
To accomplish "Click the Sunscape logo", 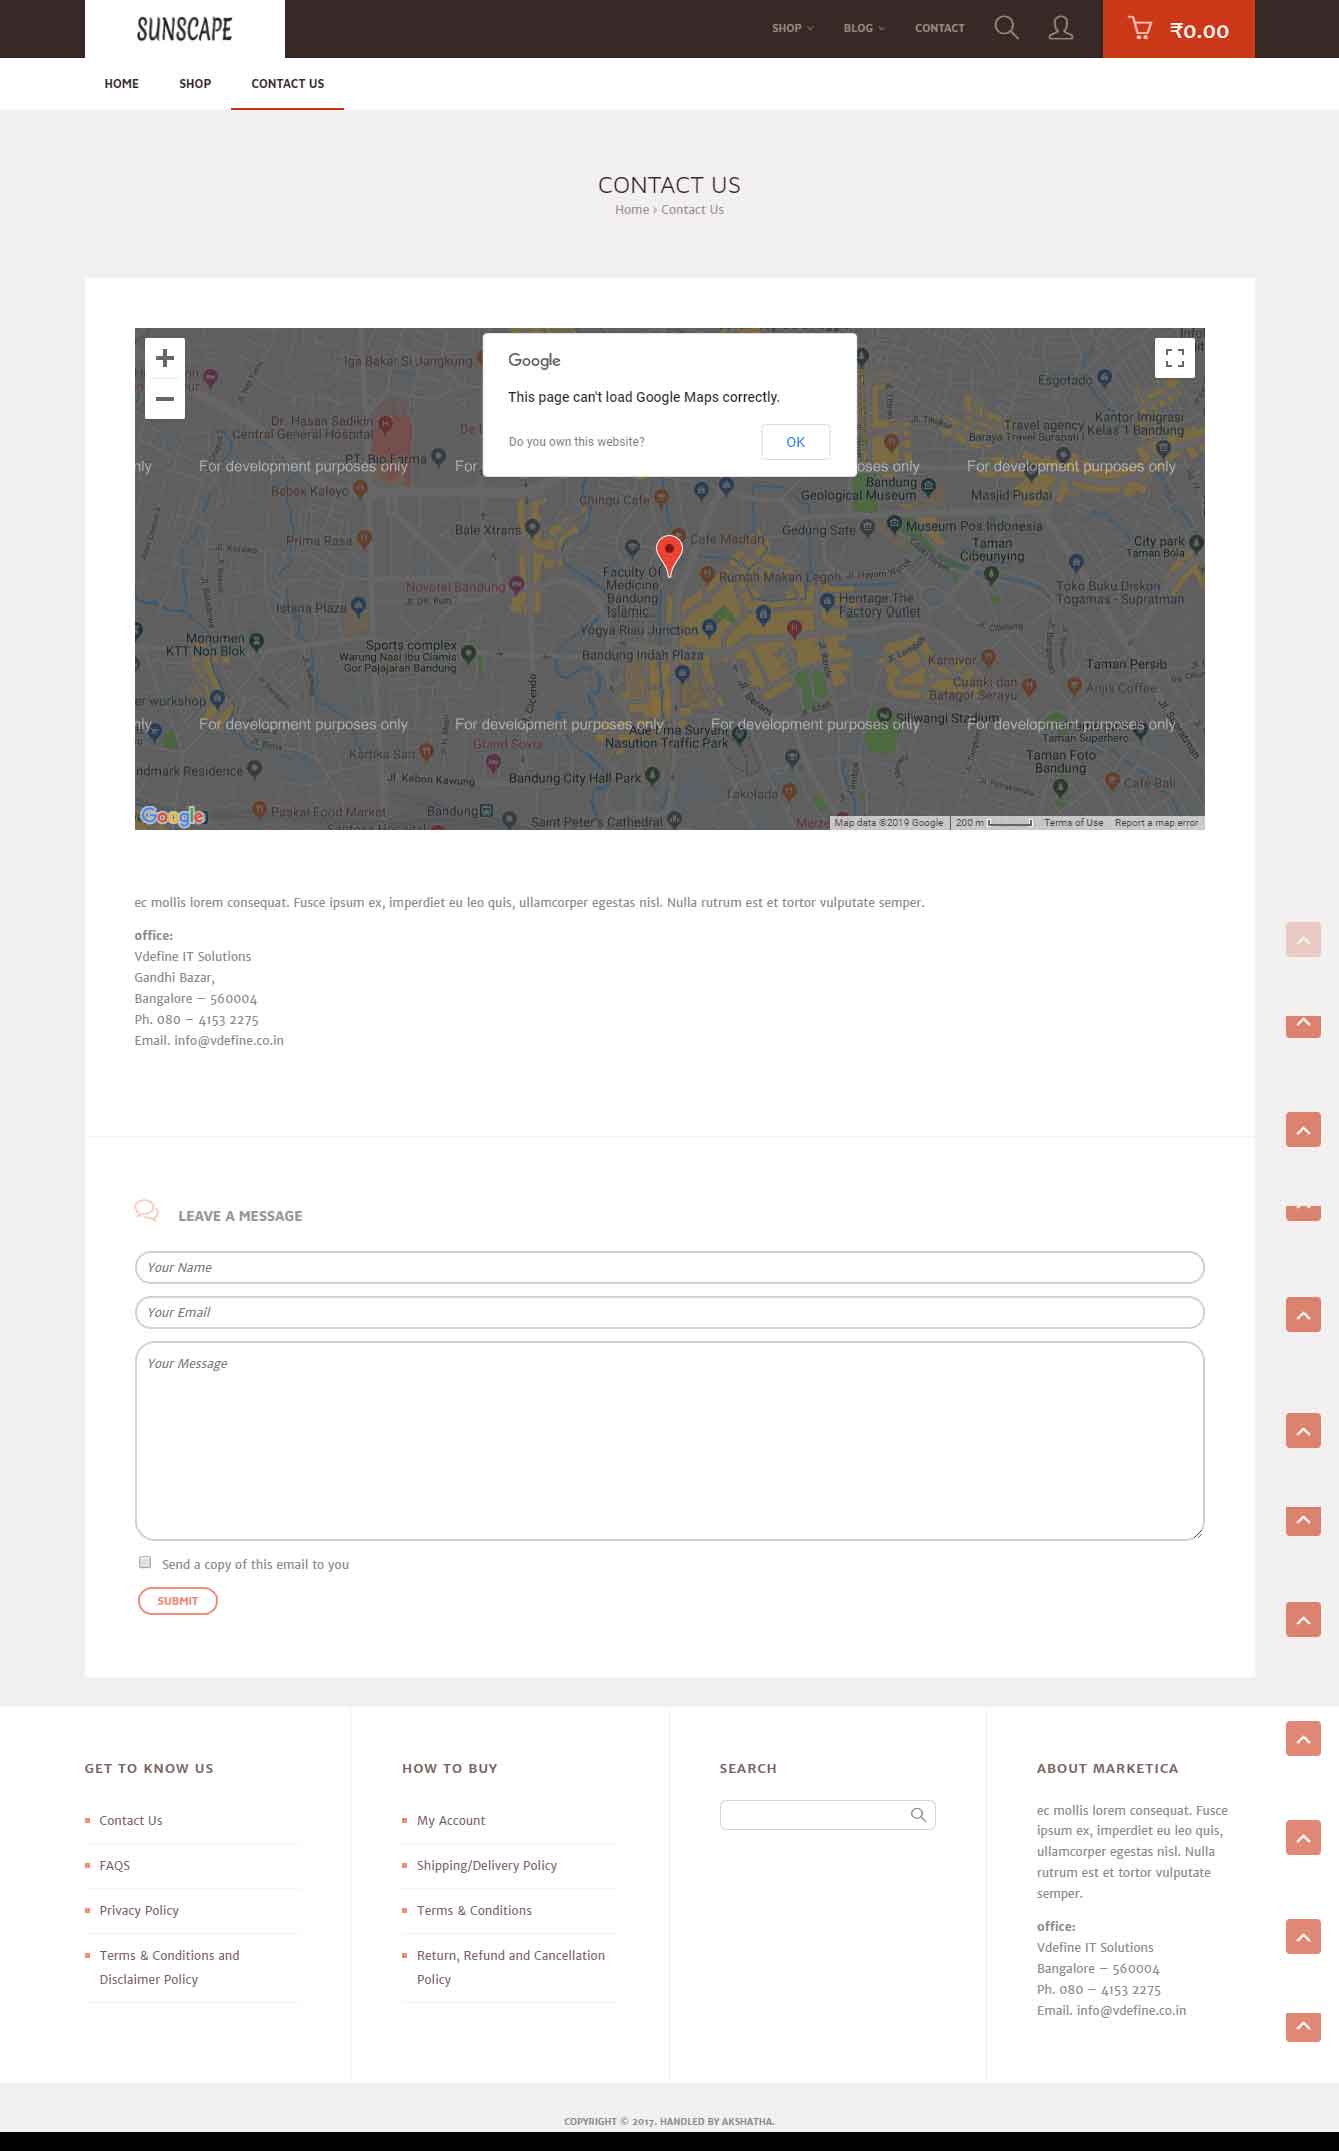I will point(184,30).
